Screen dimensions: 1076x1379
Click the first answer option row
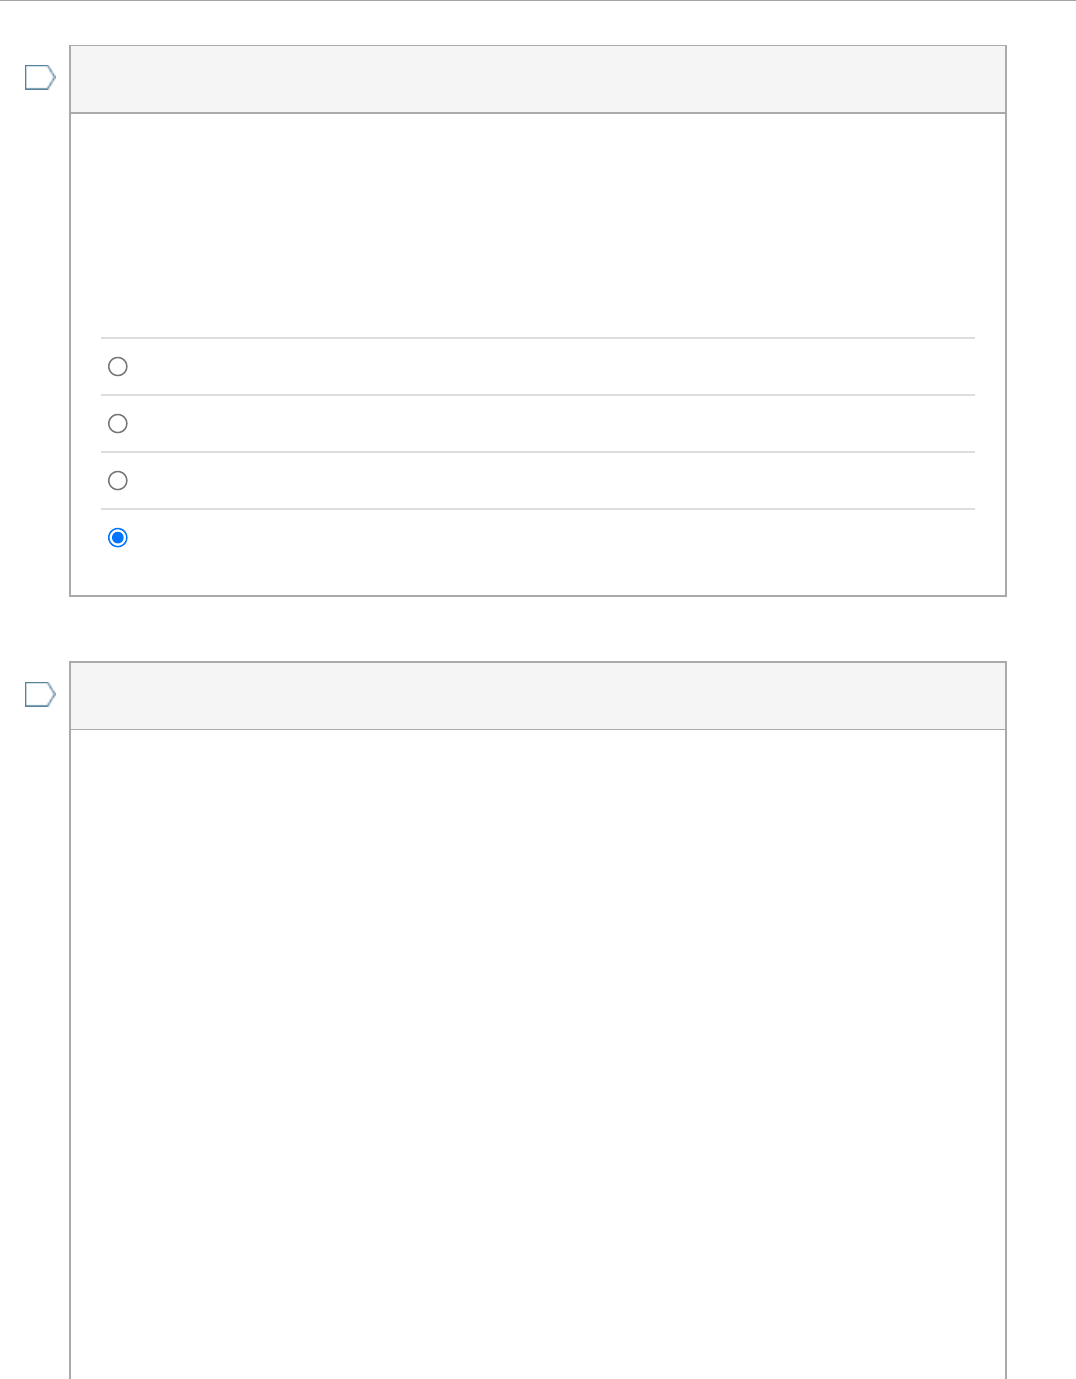[x=538, y=367]
